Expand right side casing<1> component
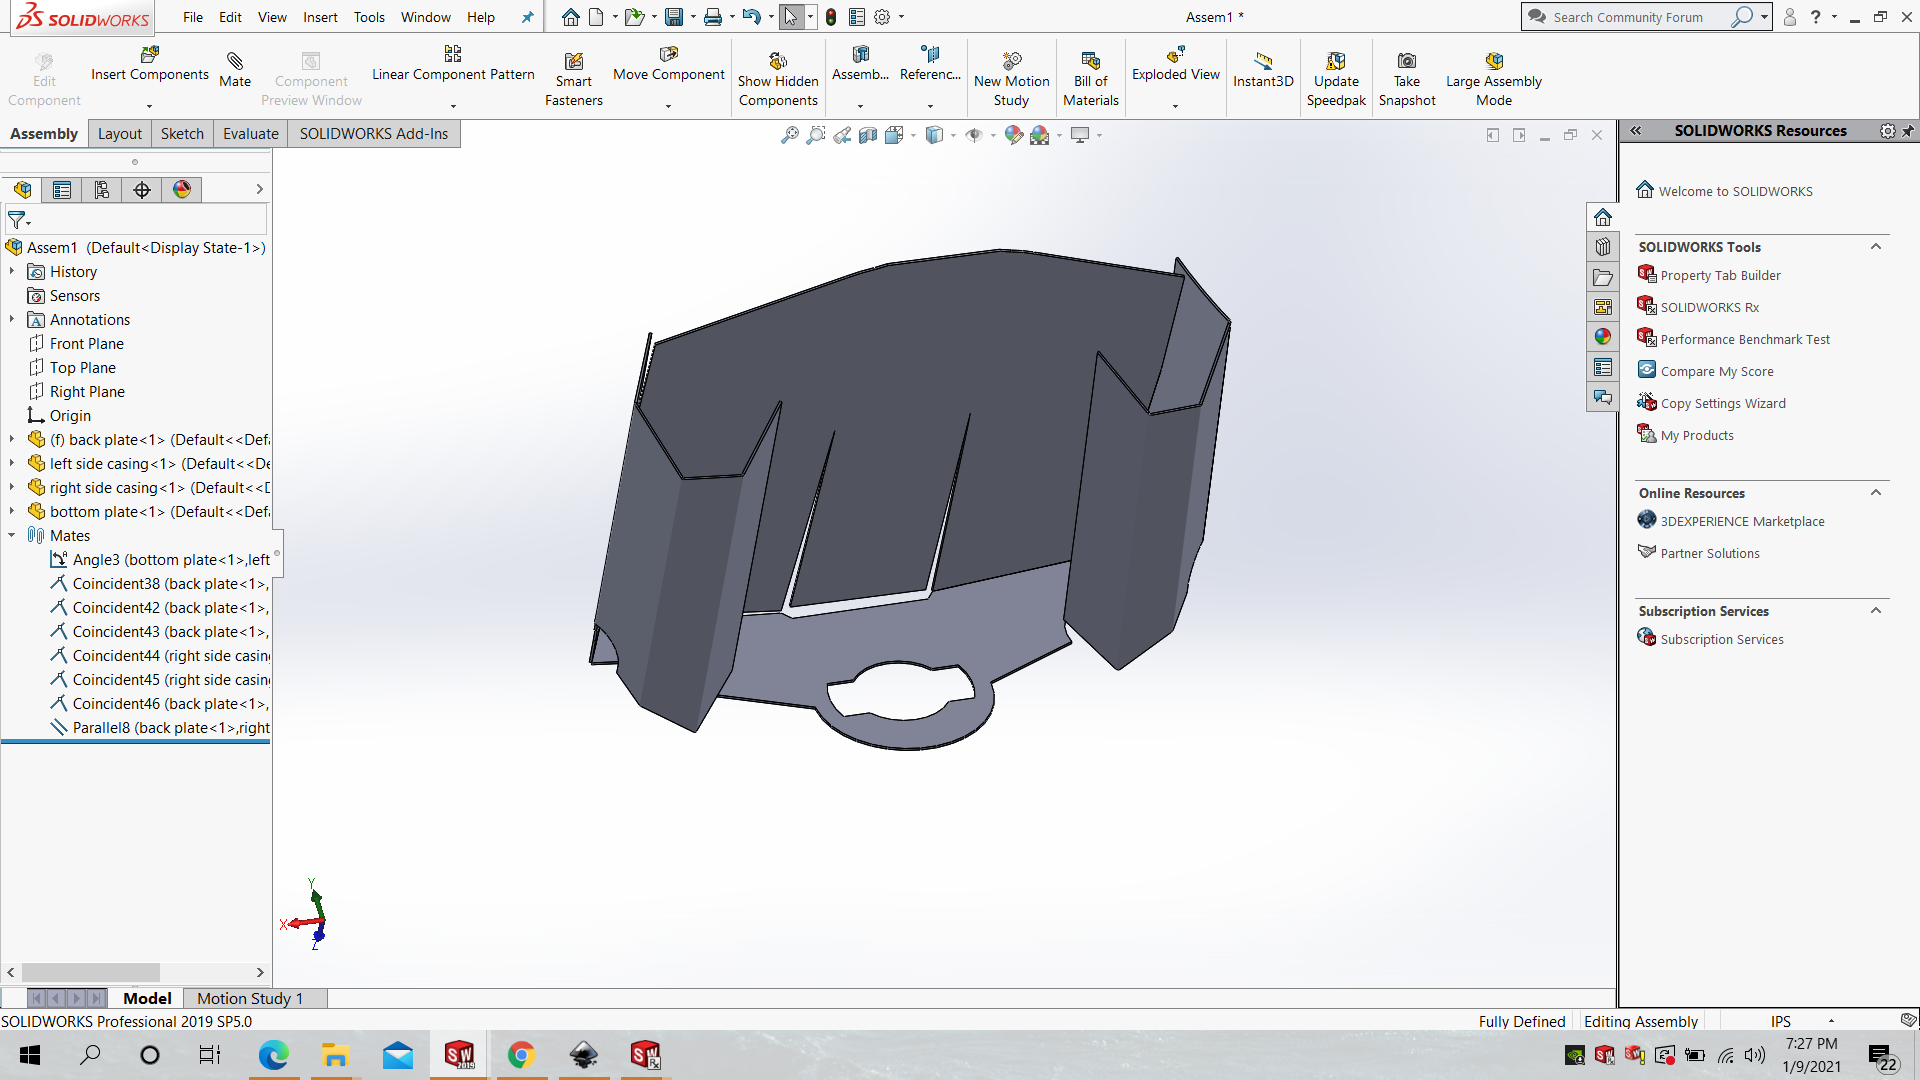 (x=12, y=488)
